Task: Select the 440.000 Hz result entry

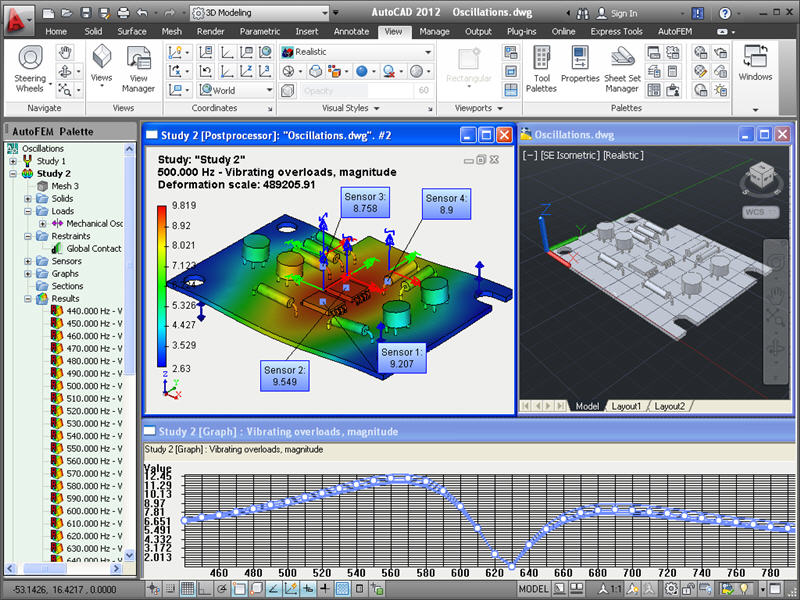Action: (87, 311)
